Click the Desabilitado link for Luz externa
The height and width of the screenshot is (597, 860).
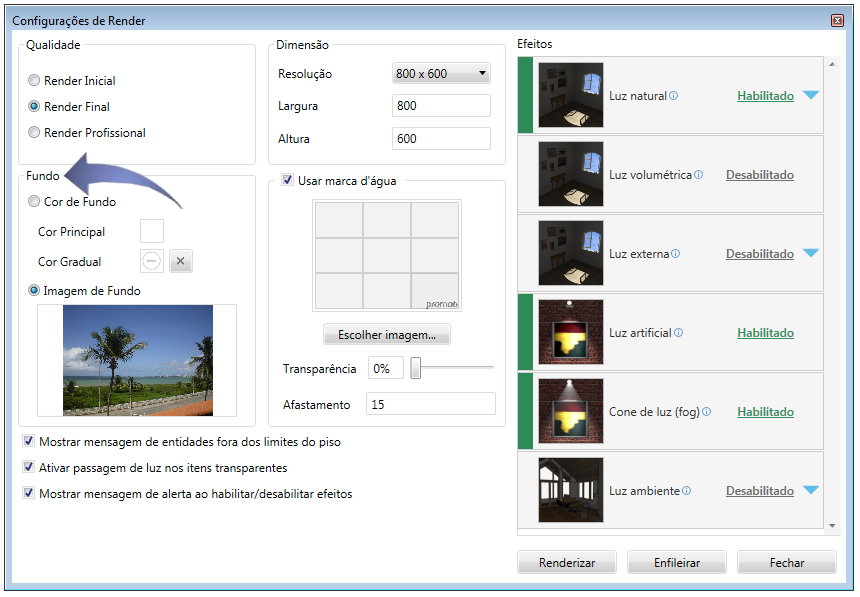pos(760,254)
